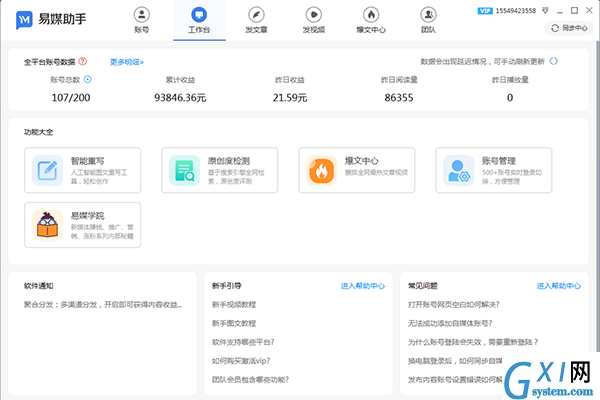This screenshot has width=600, height=400.
Task: Open 软件支持哪些平台? entry
Action: [x=243, y=342]
